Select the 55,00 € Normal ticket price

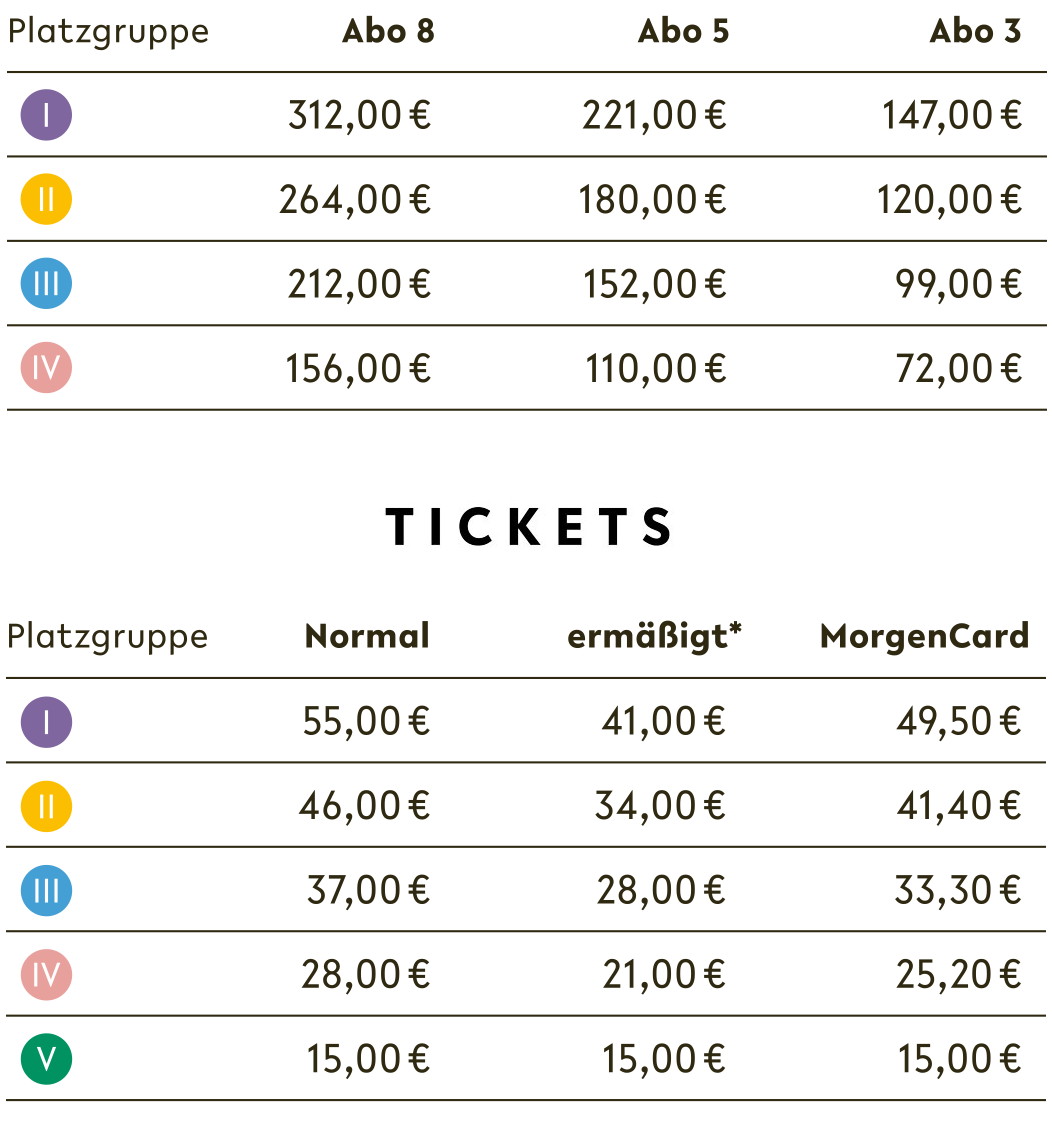click(366, 721)
